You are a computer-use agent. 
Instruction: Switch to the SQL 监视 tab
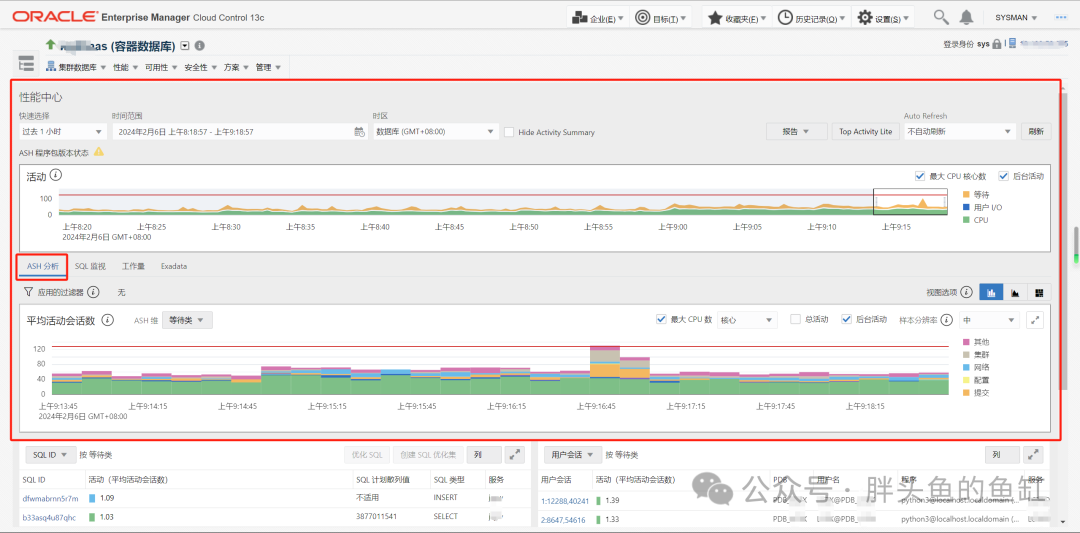90,266
